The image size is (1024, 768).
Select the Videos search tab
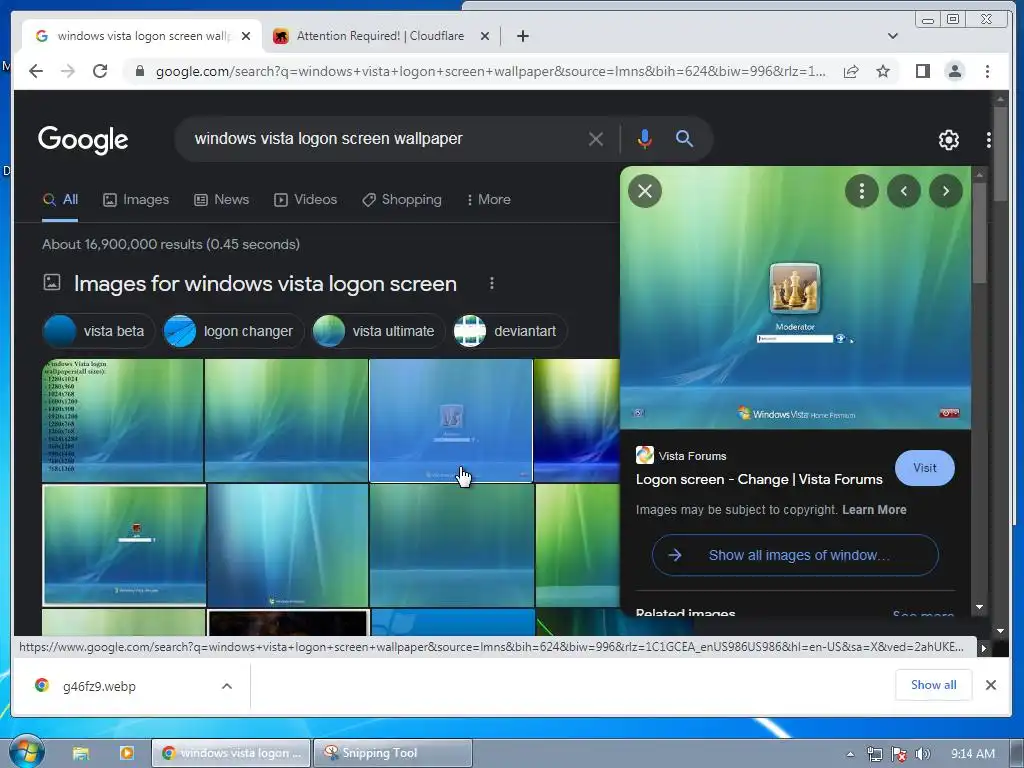pyautogui.click(x=305, y=199)
